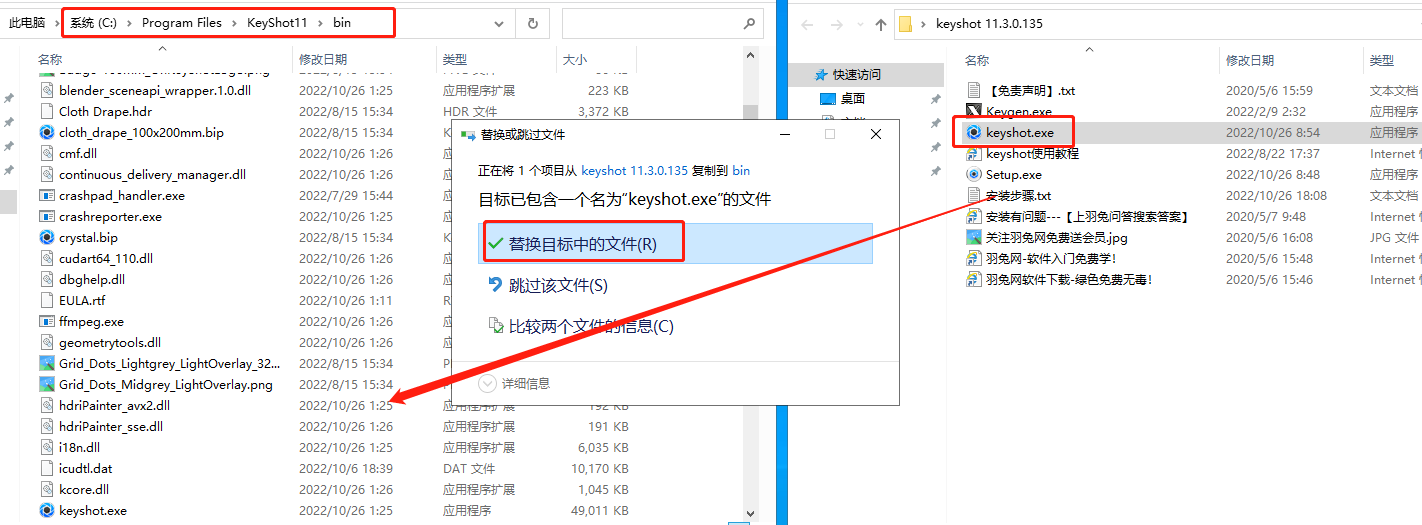Click KeyShot11 in the breadcrumb path

(277, 22)
